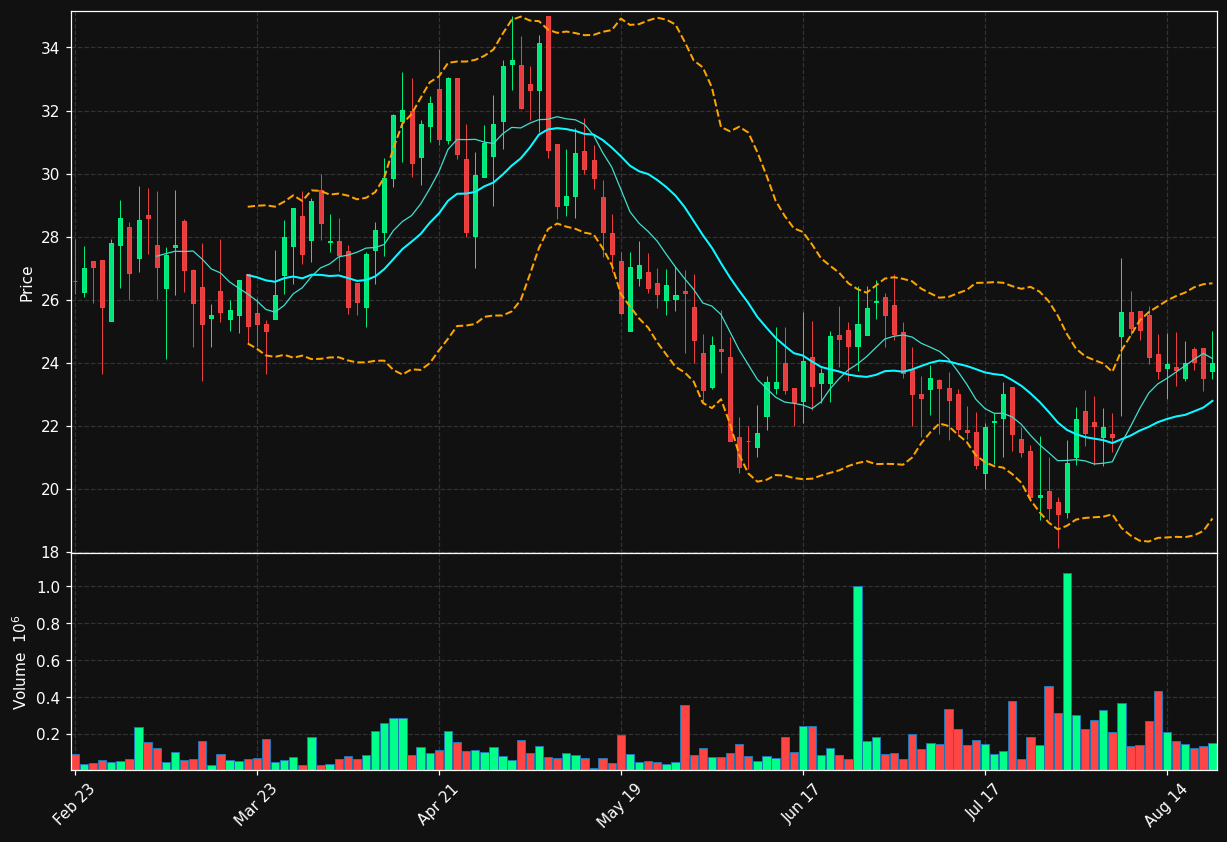Image resolution: width=1227 pixels, height=842 pixels.
Task: Select the price tick label "26"
Action: pos(50,300)
